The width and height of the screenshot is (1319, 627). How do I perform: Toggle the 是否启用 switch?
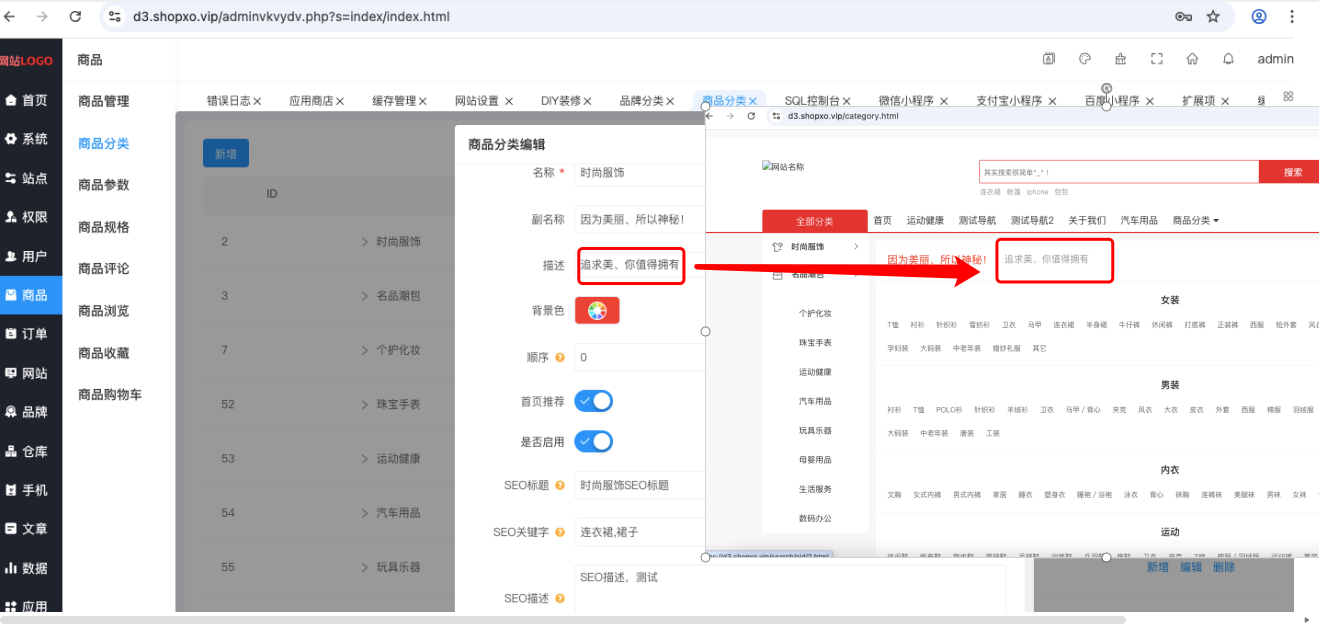coord(594,441)
